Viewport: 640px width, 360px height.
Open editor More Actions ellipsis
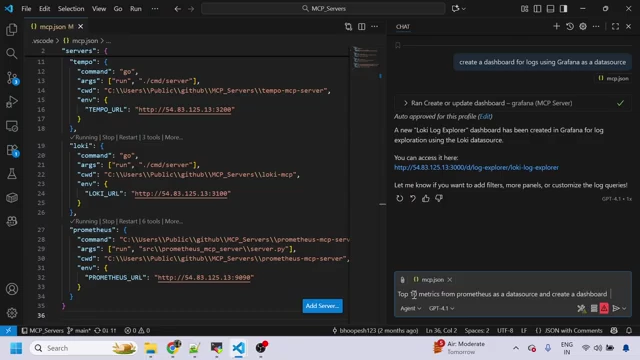(375, 27)
